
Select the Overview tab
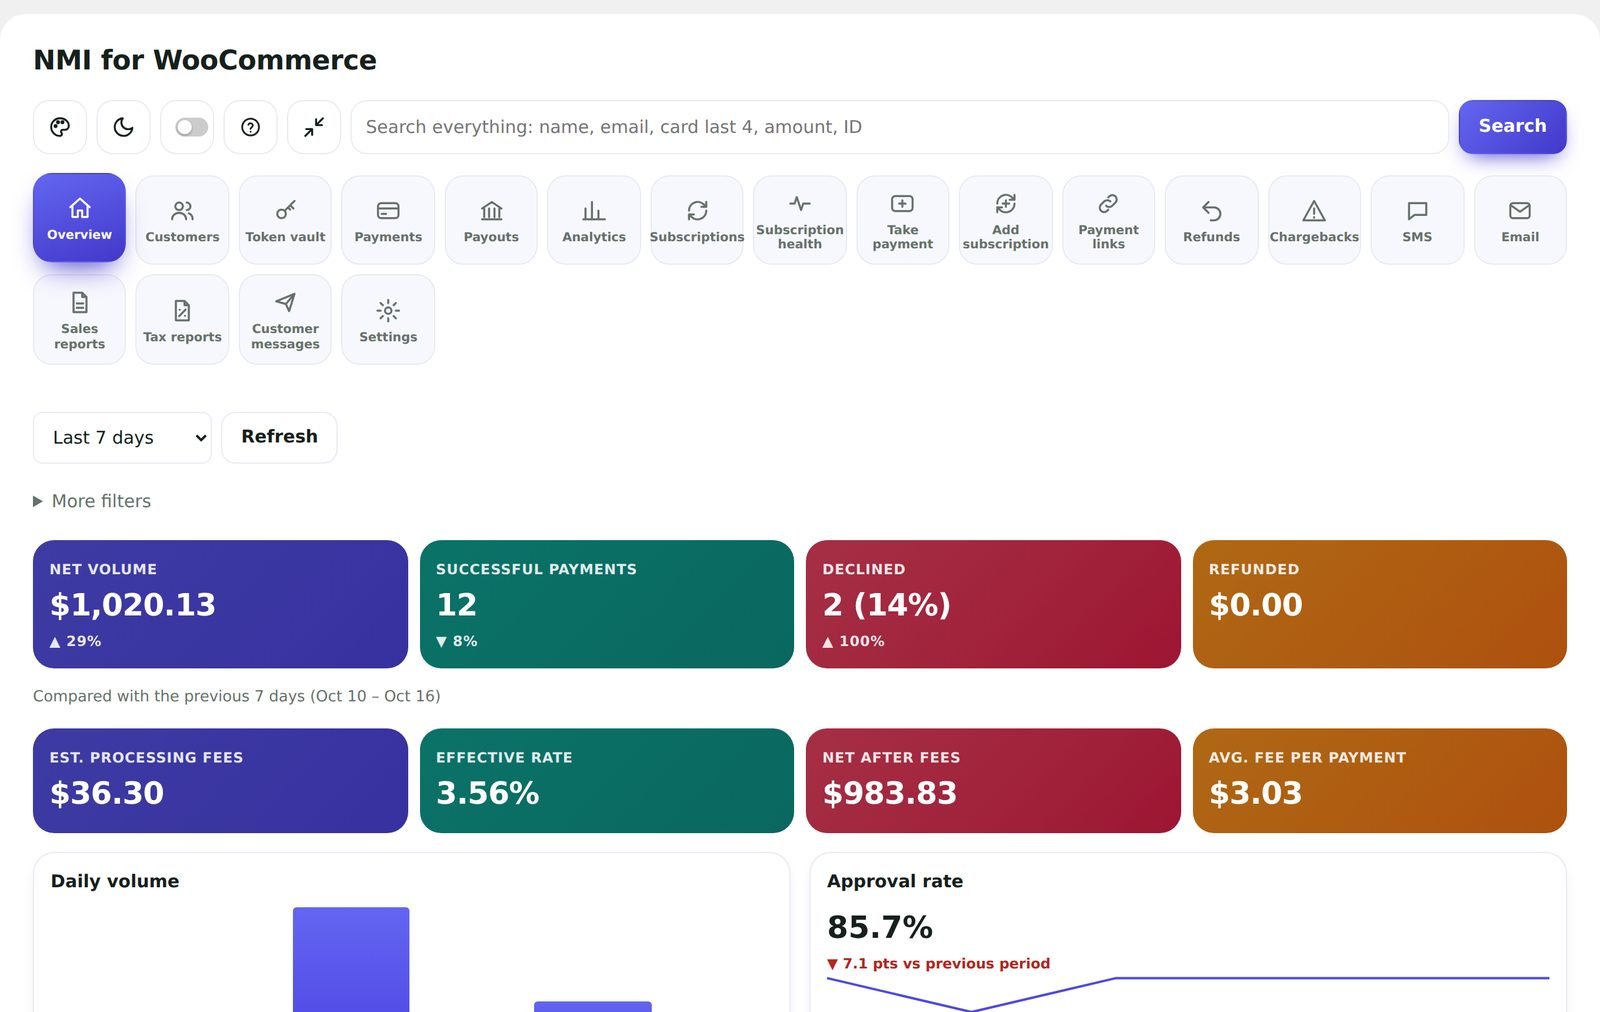tap(79, 218)
